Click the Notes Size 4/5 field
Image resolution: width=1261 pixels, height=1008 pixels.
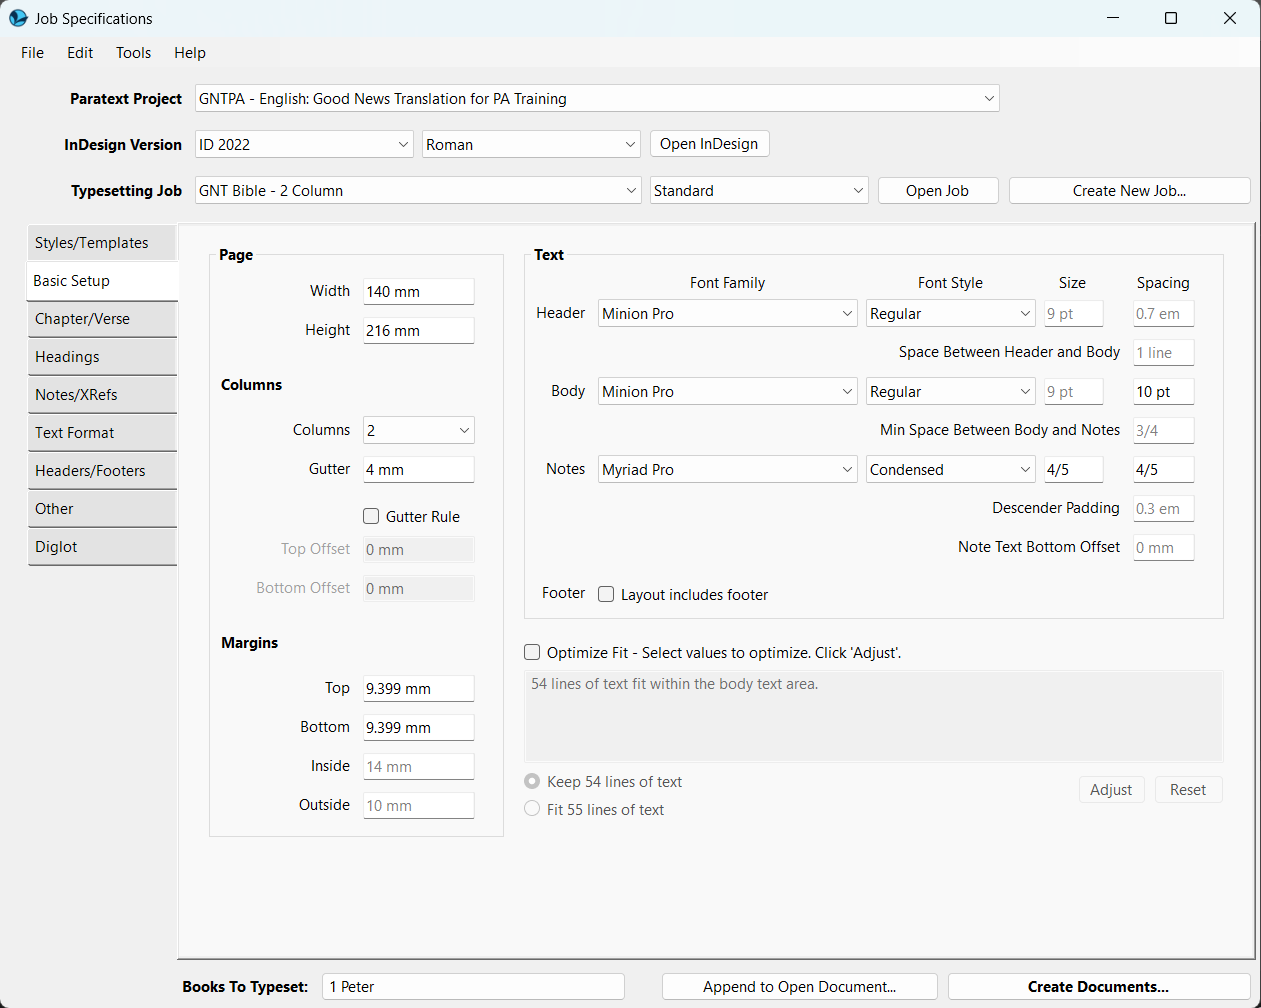(x=1073, y=469)
